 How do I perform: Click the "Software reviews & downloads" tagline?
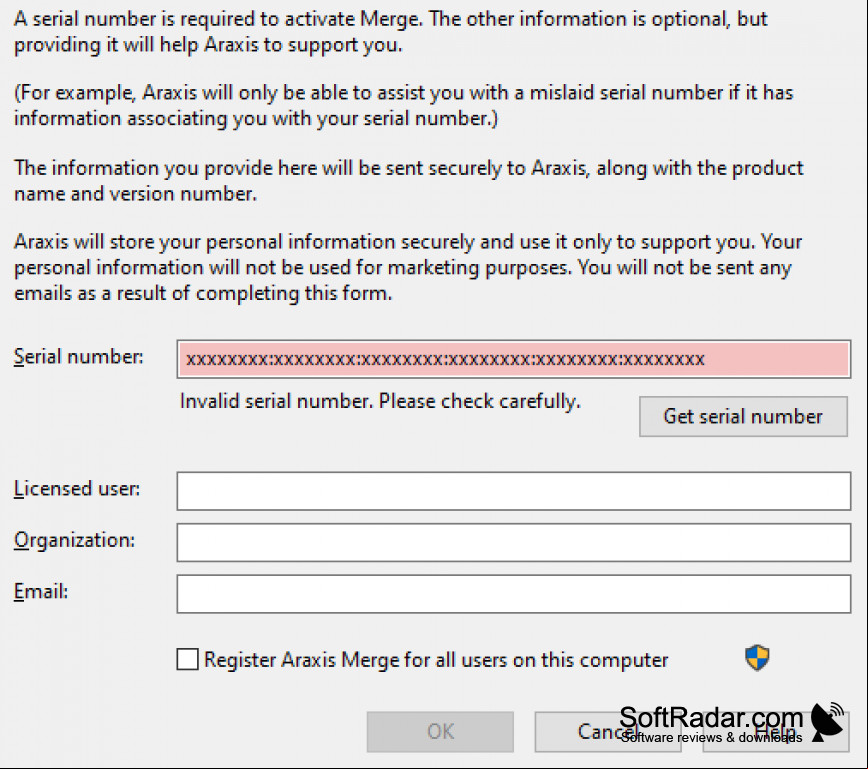pos(711,737)
